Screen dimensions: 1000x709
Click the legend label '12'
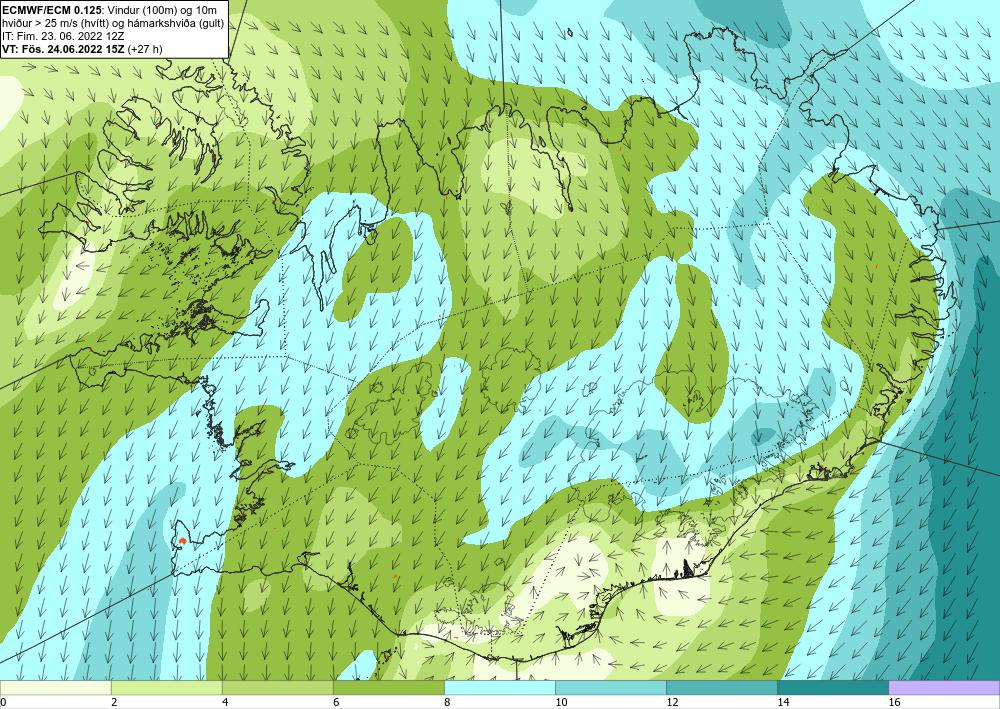(x=672, y=703)
